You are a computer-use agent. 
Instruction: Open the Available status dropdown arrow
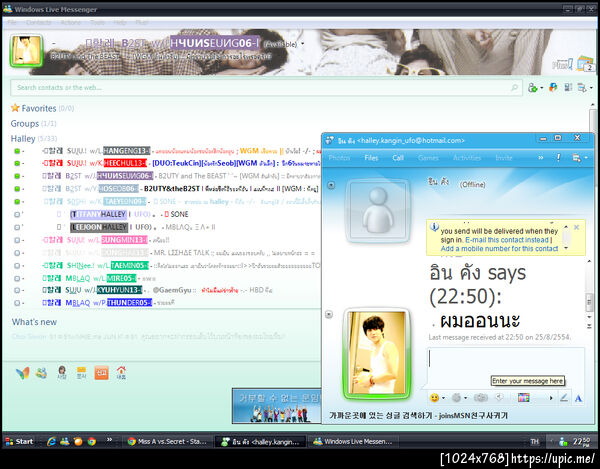pyautogui.click(x=303, y=44)
